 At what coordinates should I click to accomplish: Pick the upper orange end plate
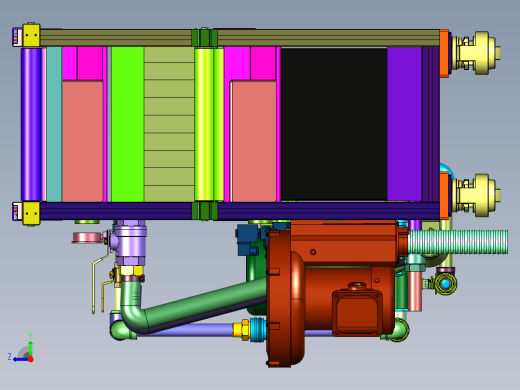click(x=444, y=53)
